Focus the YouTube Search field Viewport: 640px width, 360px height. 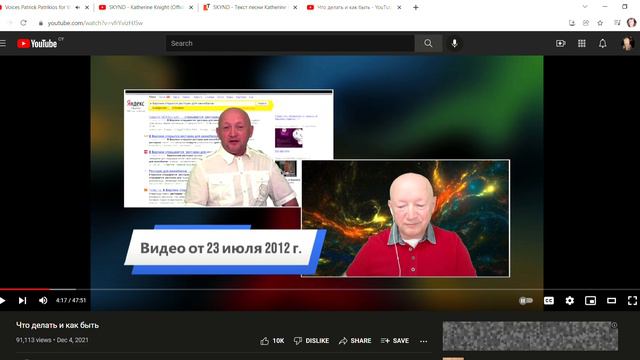290,43
